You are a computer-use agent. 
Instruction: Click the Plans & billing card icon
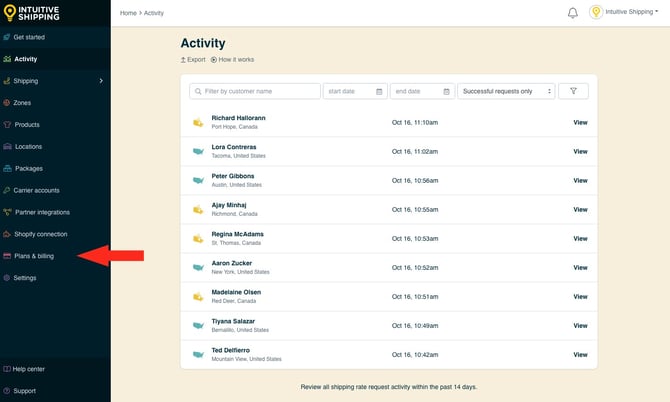pyautogui.click(x=7, y=256)
